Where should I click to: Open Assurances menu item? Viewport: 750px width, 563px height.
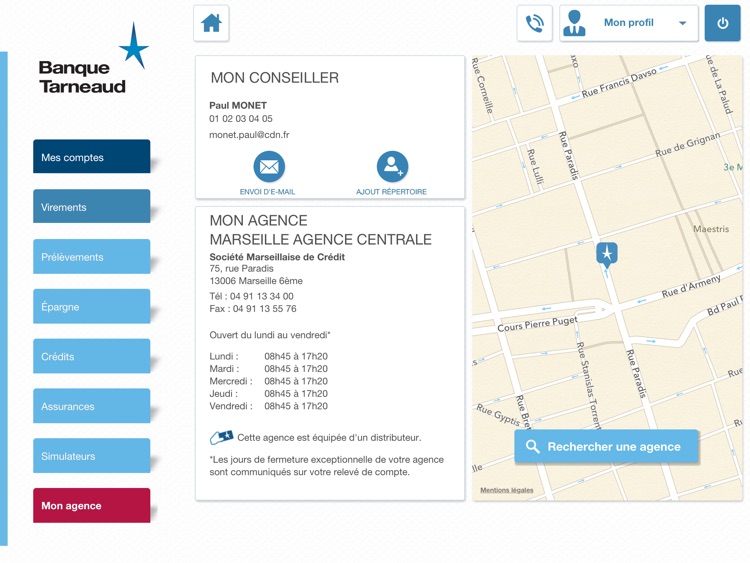[x=91, y=406]
